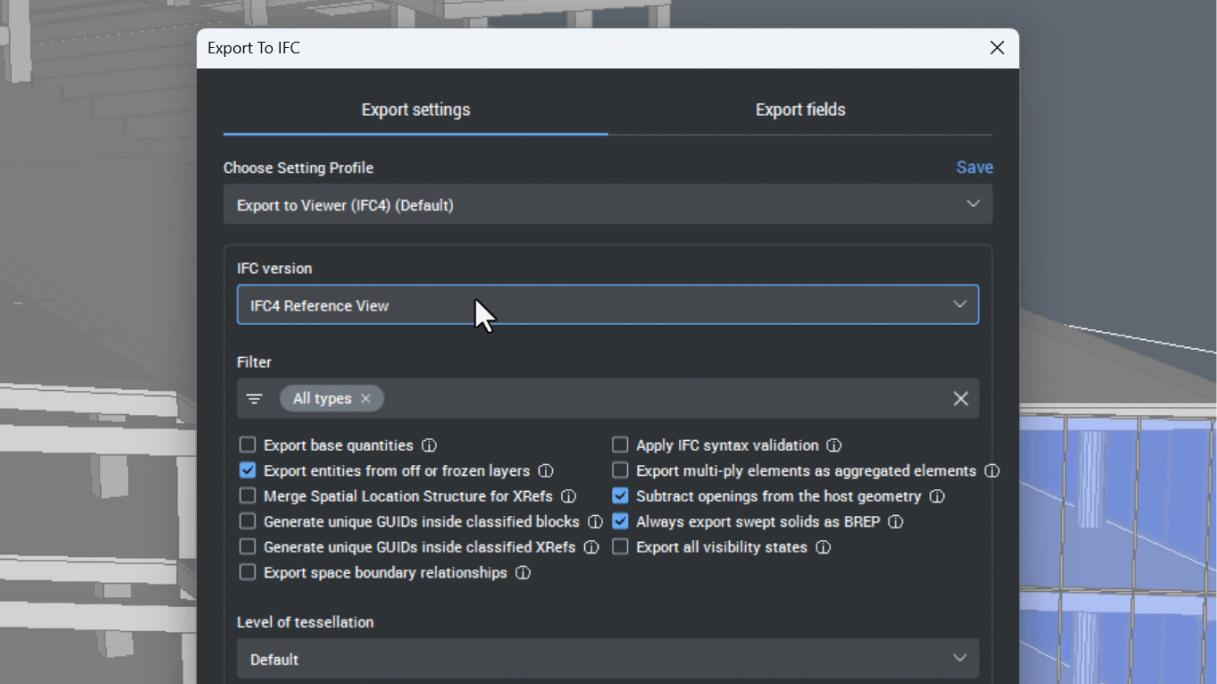Image resolution: width=1217 pixels, height=684 pixels.
Task: View info for Export space boundary relationships
Action: point(523,572)
